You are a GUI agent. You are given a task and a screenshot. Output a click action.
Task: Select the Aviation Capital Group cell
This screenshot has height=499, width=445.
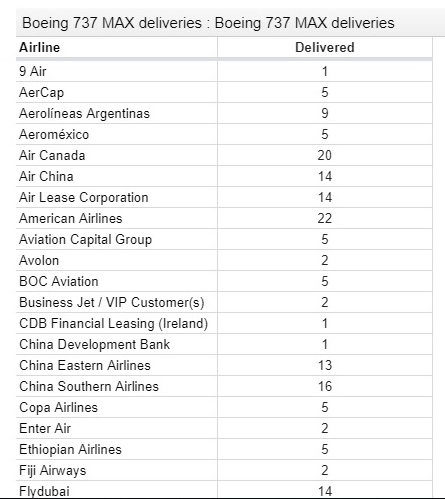[x=117, y=239]
